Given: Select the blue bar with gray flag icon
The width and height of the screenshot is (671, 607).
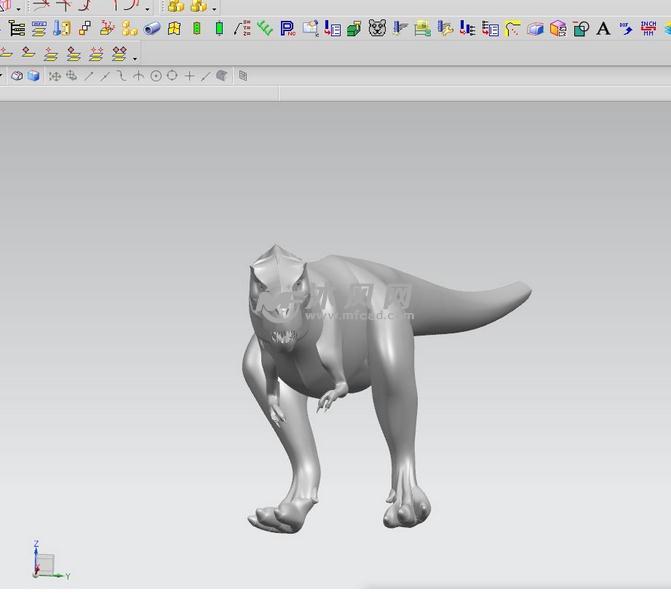Looking at the screenshot, I should [400, 28].
